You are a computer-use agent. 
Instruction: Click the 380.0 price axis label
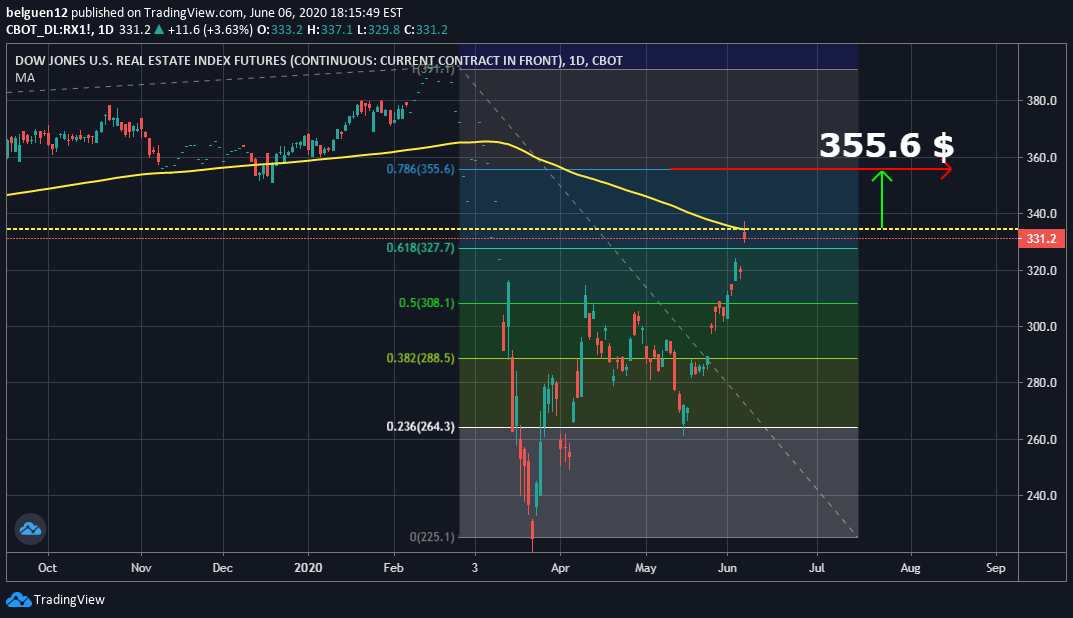pos(1042,101)
